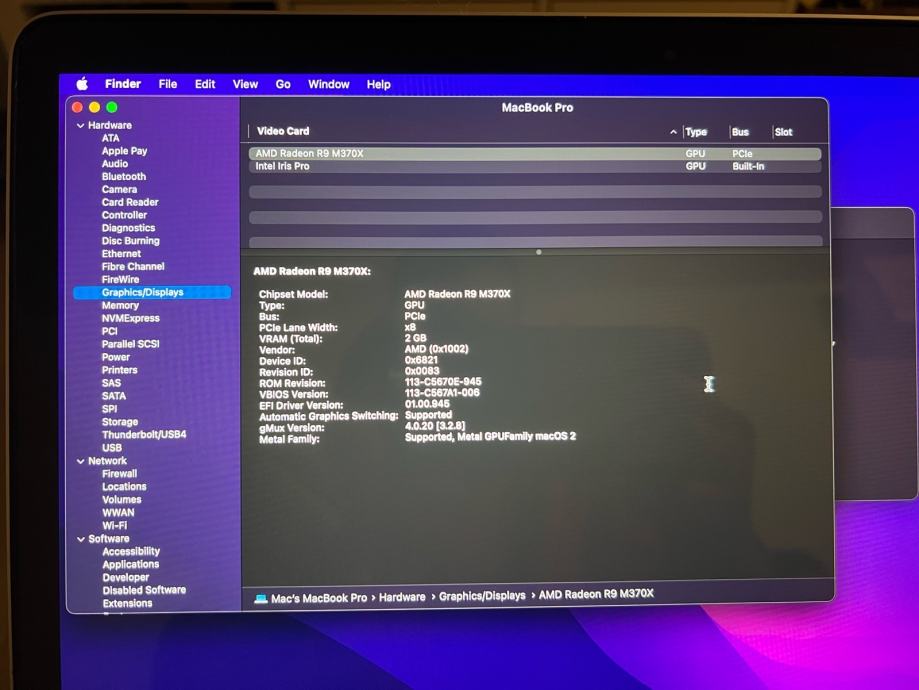Open the Apple menu
The width and height of the screenshot is (919, 690).
[82, 83]
